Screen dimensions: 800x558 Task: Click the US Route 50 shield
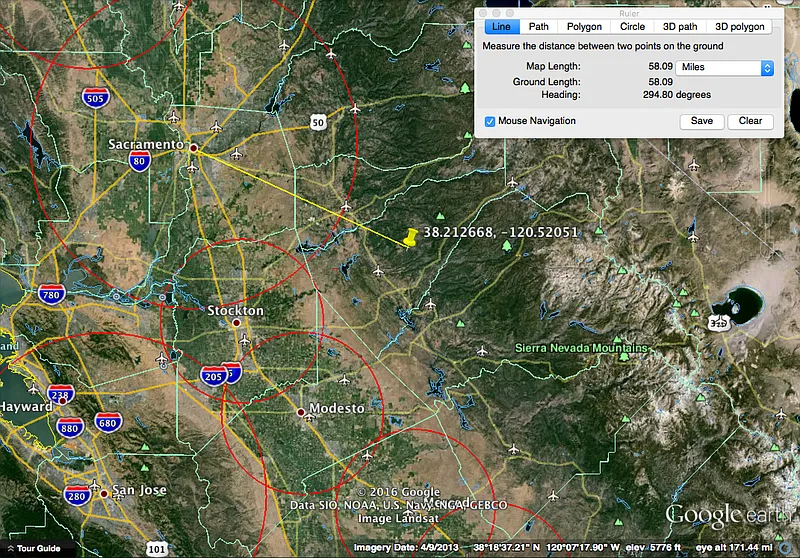[317, 122]
